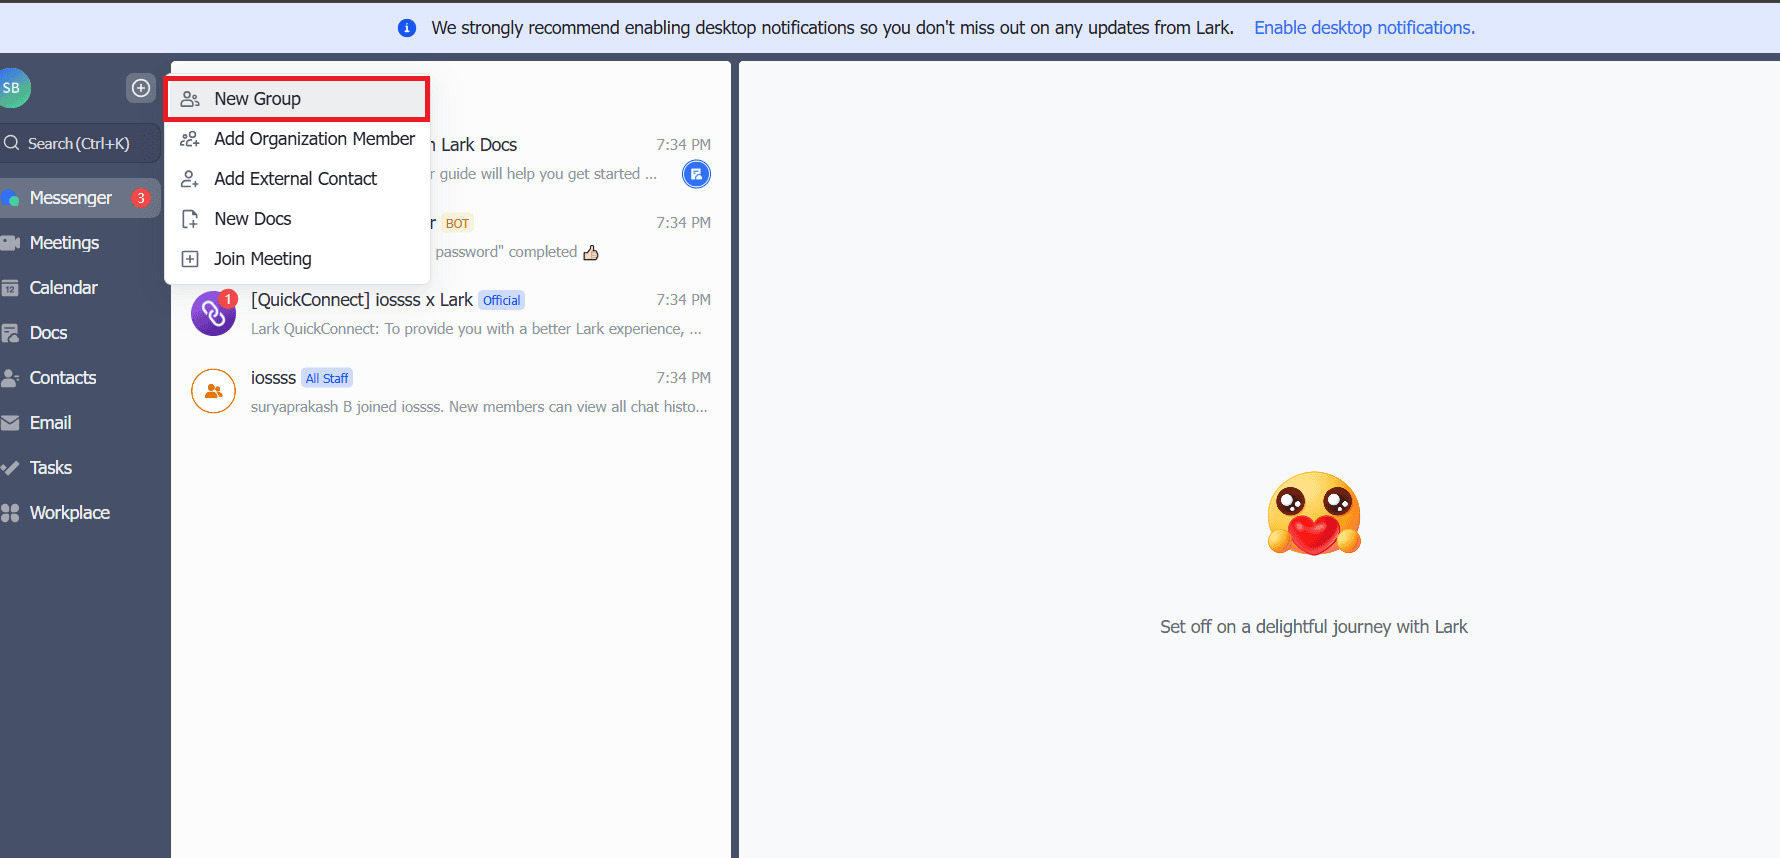Viewport: 1780px width, 858px height.
Task: Click the blue Lark Docs badge icon
Action: (696, 174)
